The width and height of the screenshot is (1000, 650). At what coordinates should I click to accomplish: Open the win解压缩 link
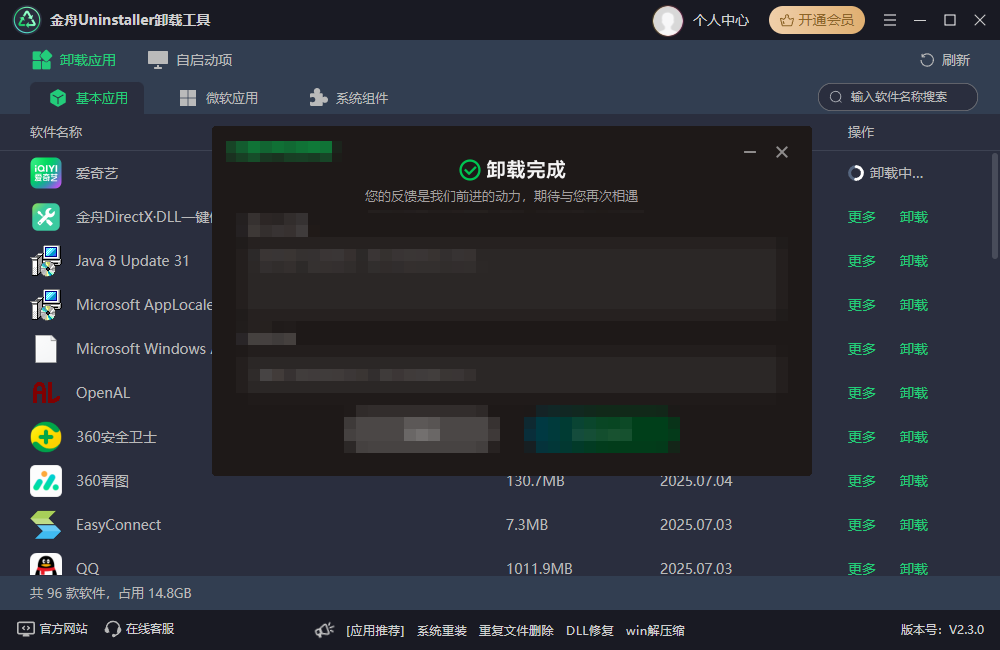coord(655,631)
